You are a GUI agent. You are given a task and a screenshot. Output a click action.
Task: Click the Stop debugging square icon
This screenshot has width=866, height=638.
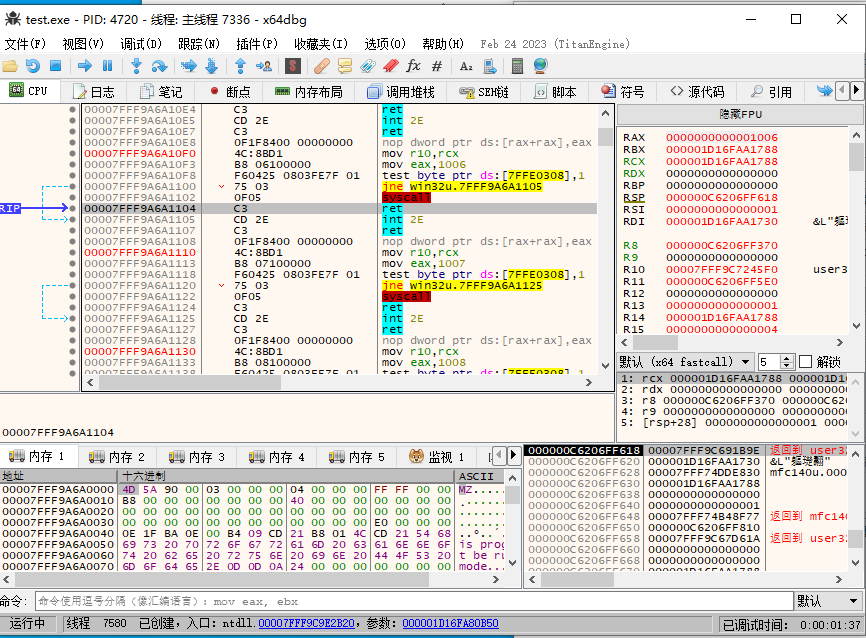tap(55, 66)
